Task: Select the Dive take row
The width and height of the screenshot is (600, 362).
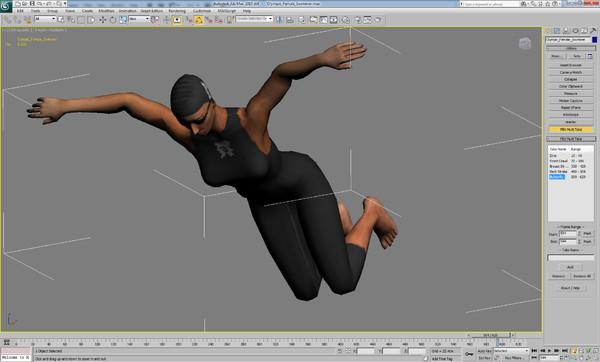Action: (x=571, y=156)
